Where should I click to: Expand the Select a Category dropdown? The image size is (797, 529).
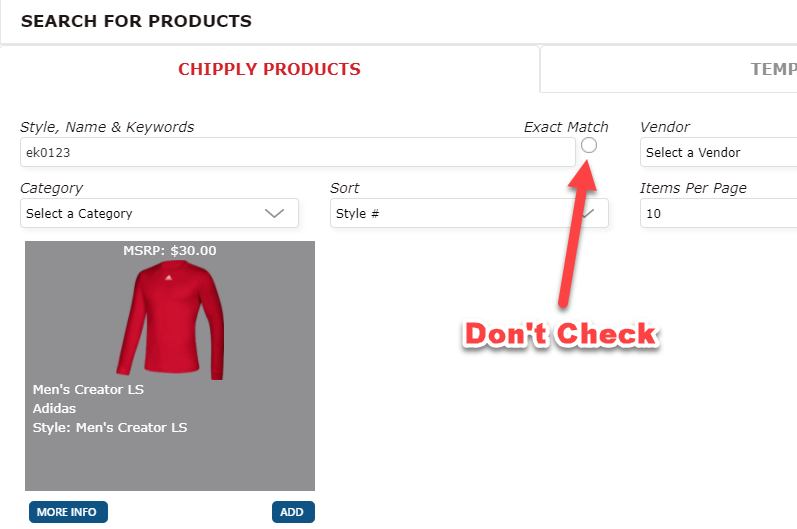click(x=159, y=213)
